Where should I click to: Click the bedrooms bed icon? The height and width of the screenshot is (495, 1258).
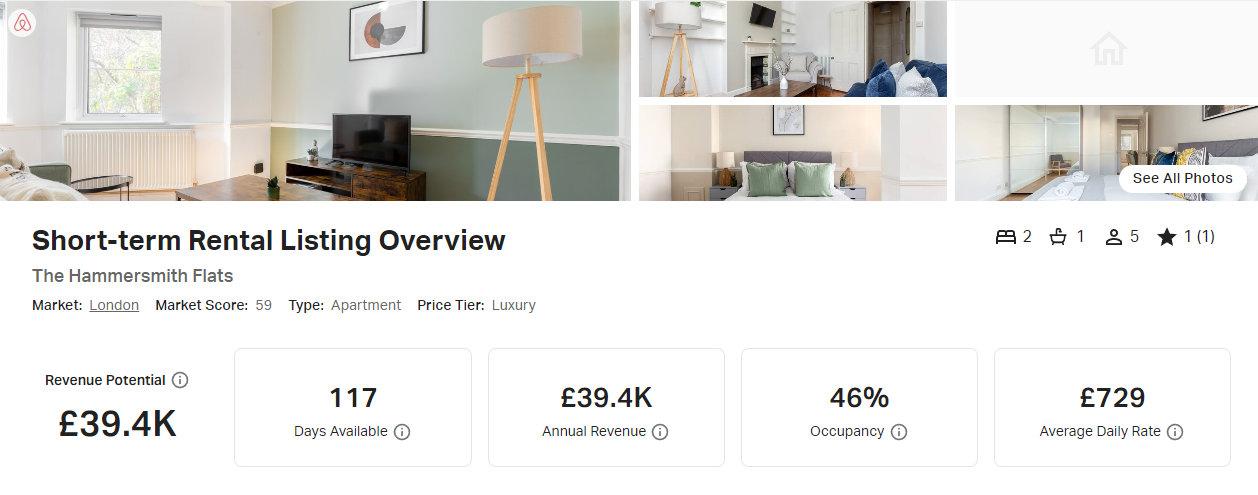tap(1006, 237)
